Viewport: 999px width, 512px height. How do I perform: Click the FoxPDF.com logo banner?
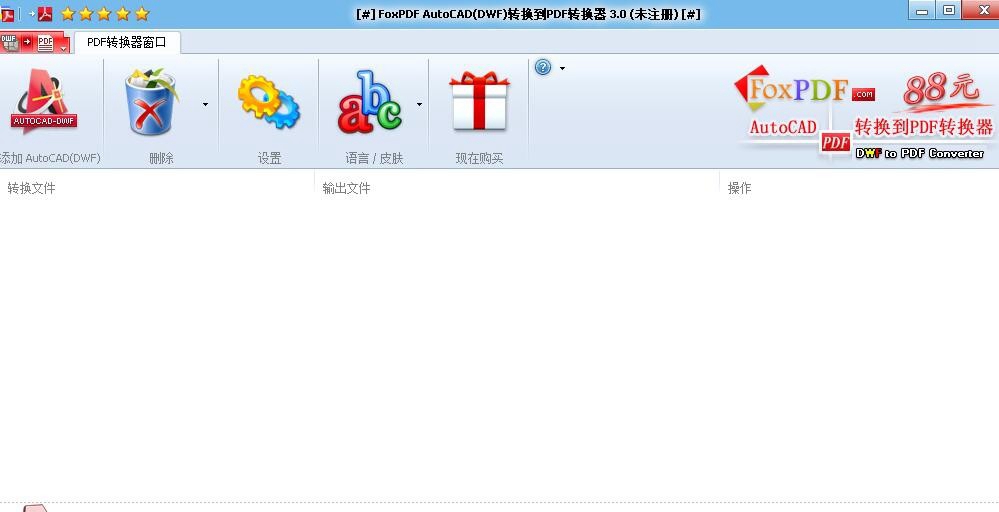point(804,89)
